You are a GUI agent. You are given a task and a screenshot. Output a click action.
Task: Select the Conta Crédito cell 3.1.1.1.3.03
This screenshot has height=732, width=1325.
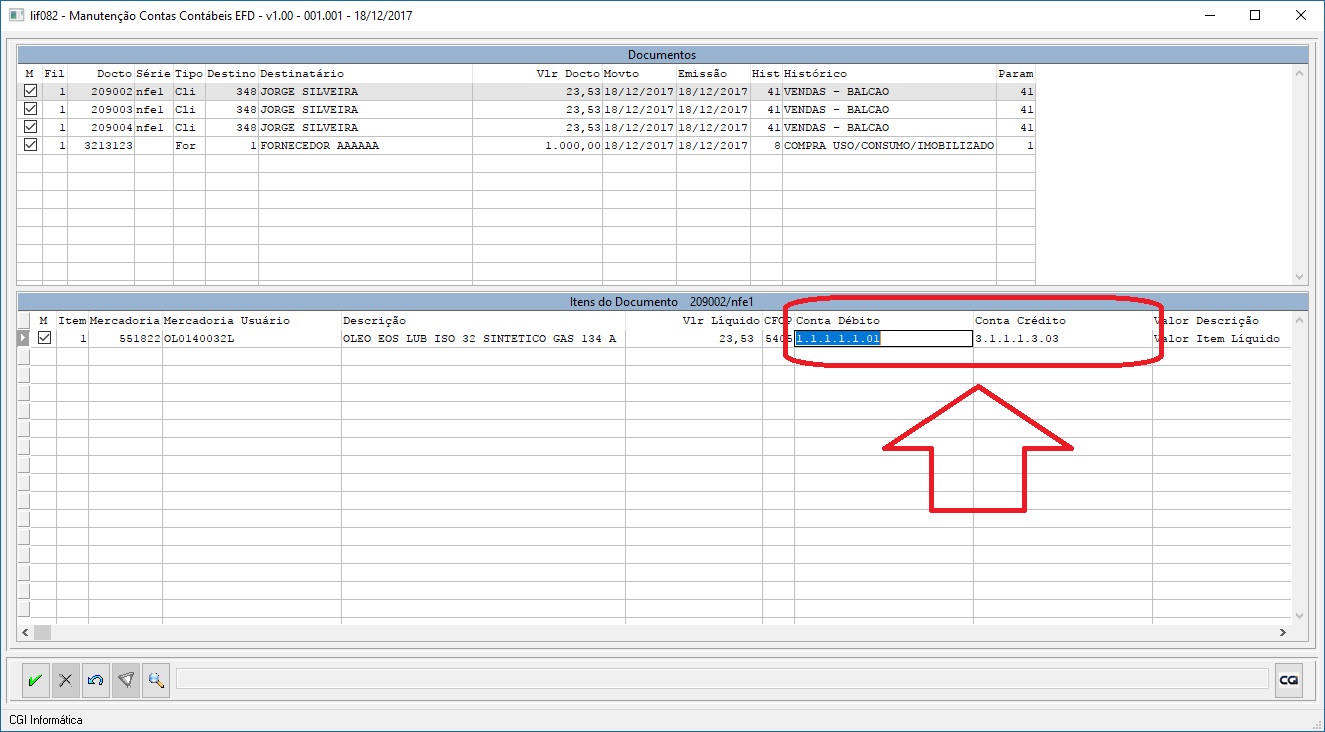tap(1063, 339)
